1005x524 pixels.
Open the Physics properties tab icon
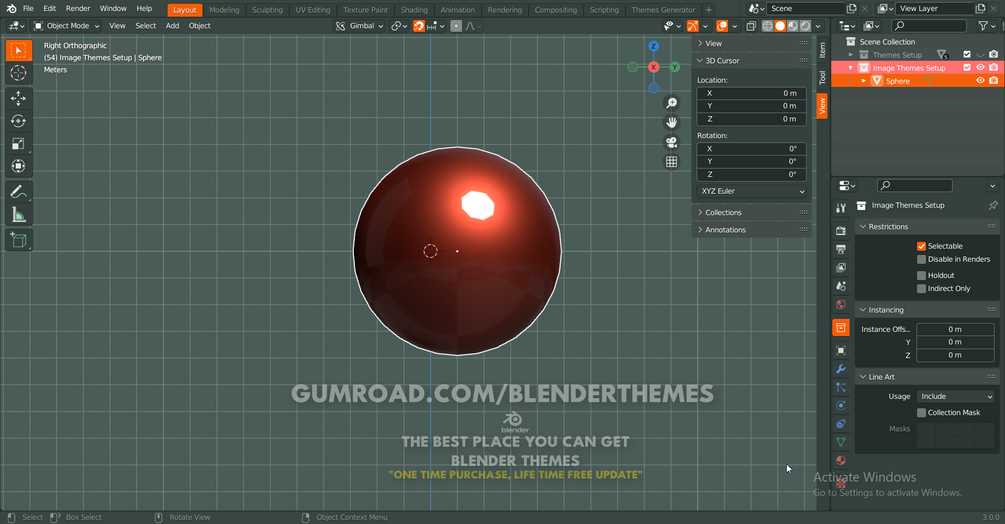pyautogui.click(x=841, y=405)
